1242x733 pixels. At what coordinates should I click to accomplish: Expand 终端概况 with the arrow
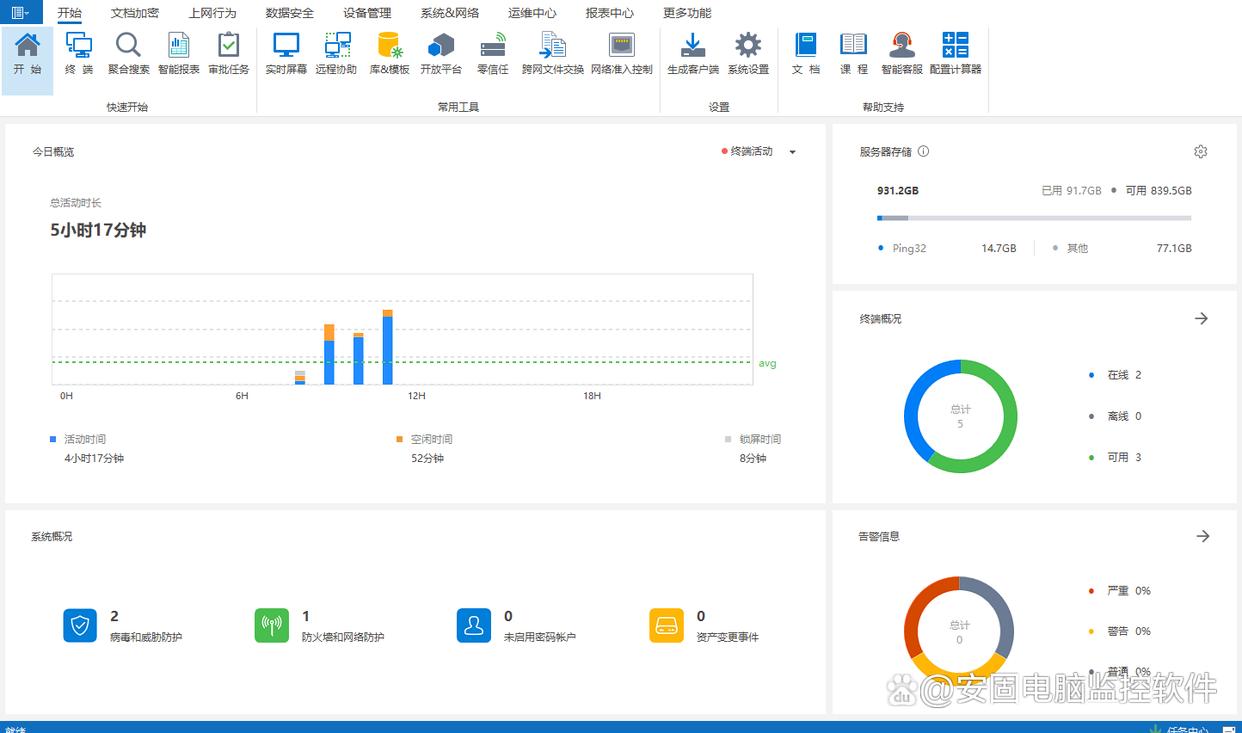(x=1201, y=318)
